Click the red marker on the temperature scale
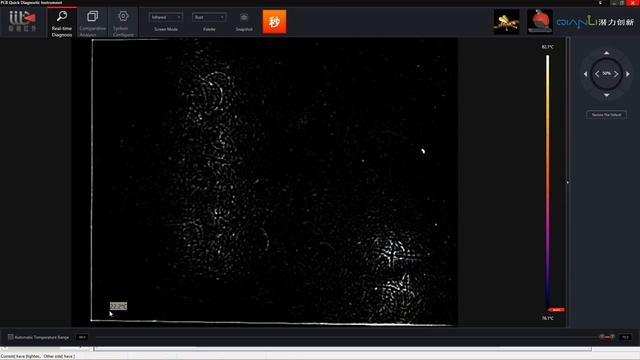Viewport: 640px width, 360px height. point(556,310)
